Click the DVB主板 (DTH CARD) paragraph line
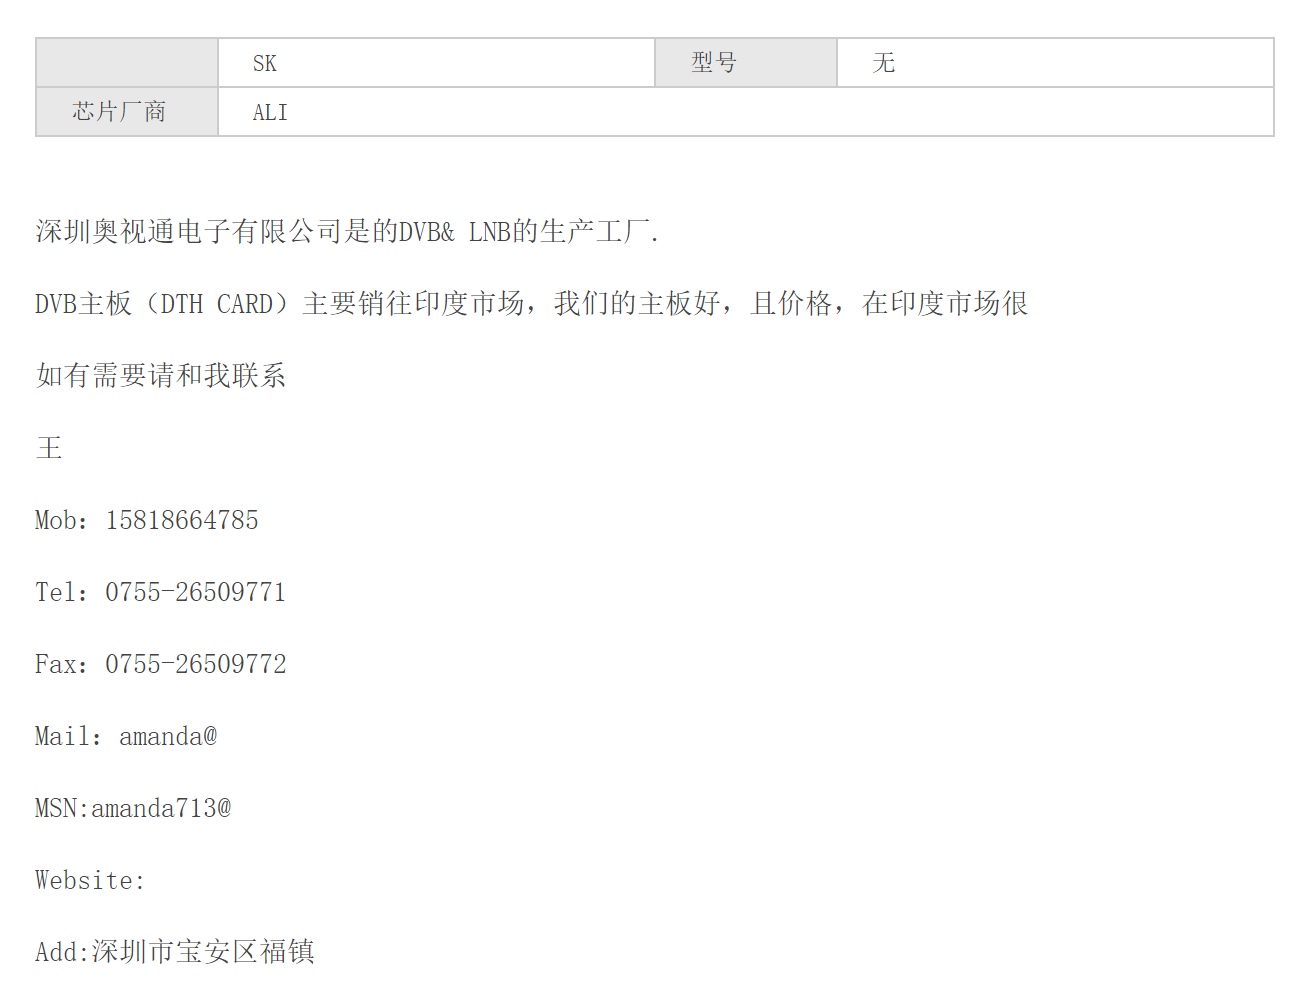This screenshot has height=995, width=1297. (x=531, y=304)
